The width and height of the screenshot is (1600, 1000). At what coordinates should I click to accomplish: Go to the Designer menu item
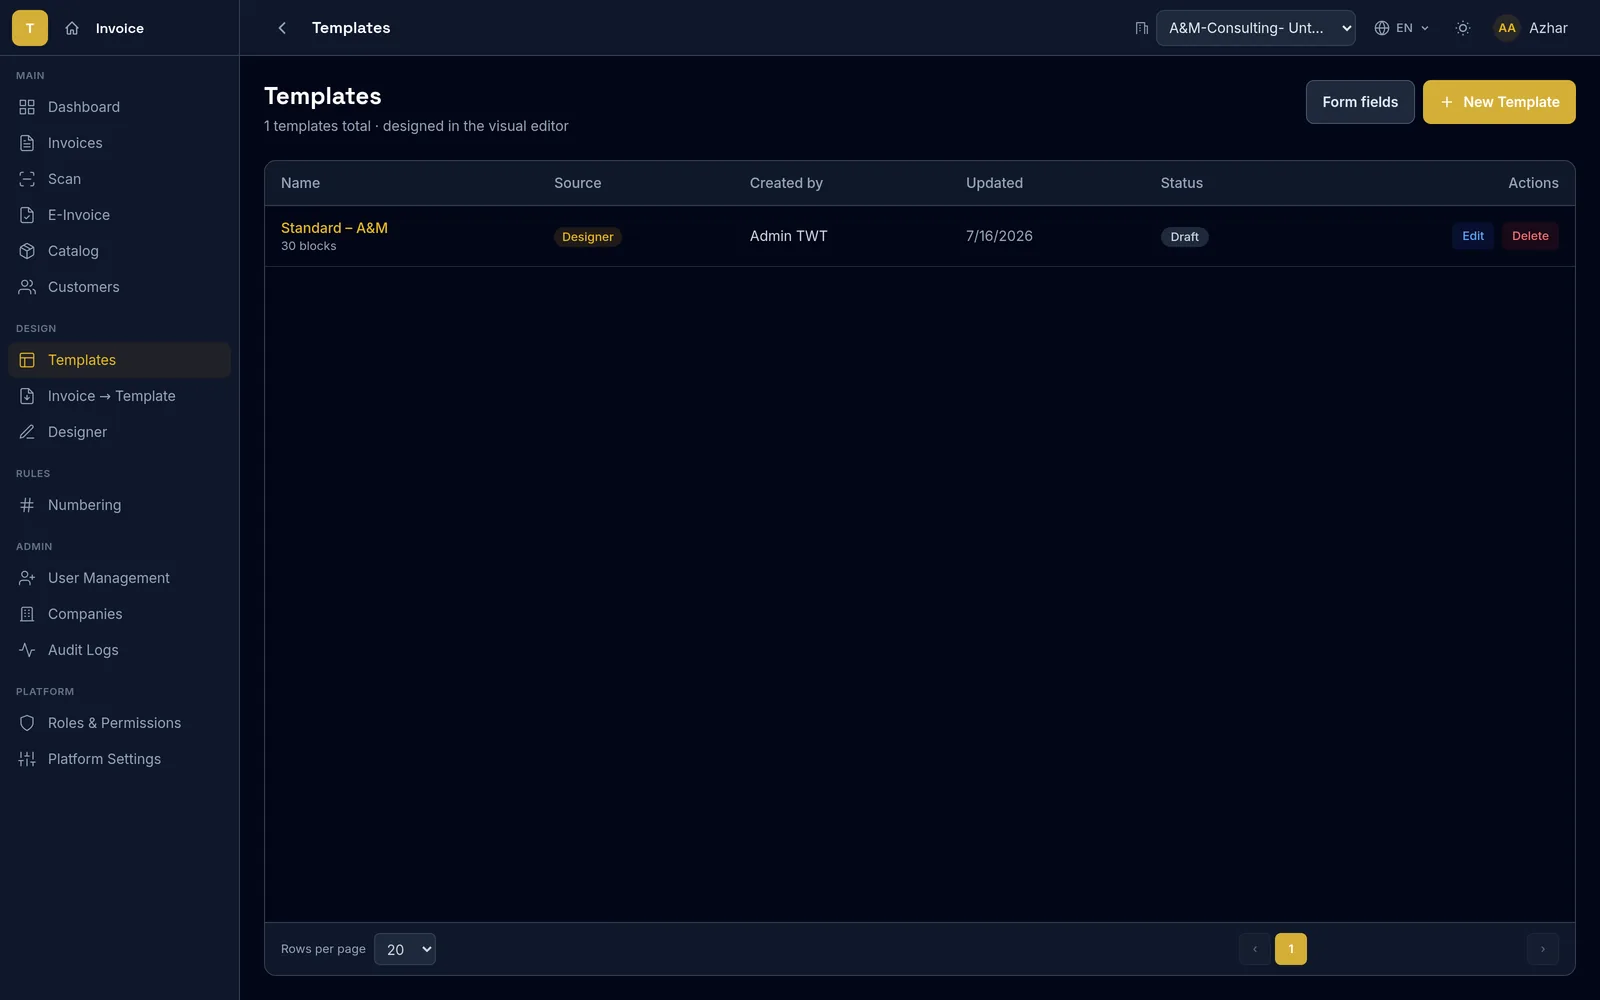click(x=119, y=432)
